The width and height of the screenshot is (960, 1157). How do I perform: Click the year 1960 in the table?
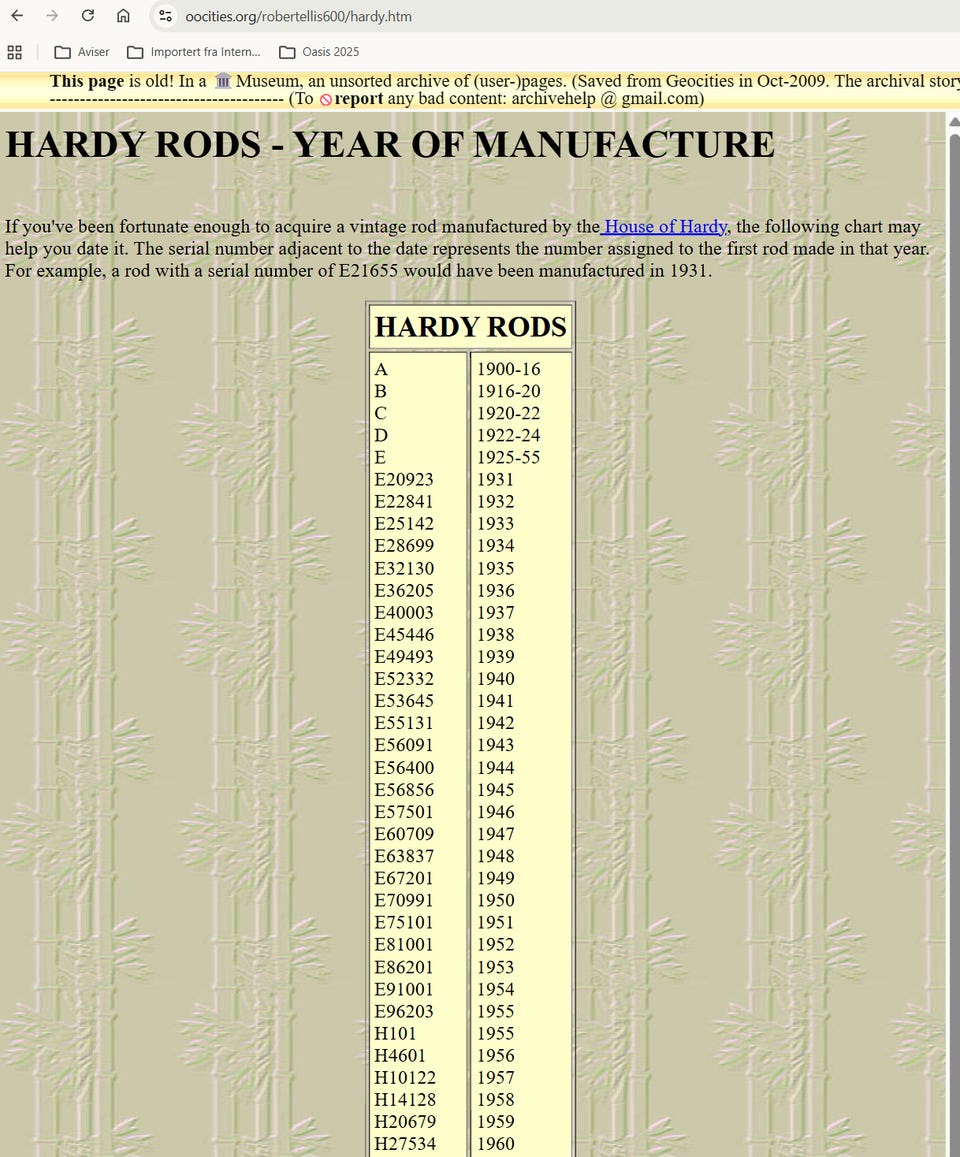pos(495,1144)
